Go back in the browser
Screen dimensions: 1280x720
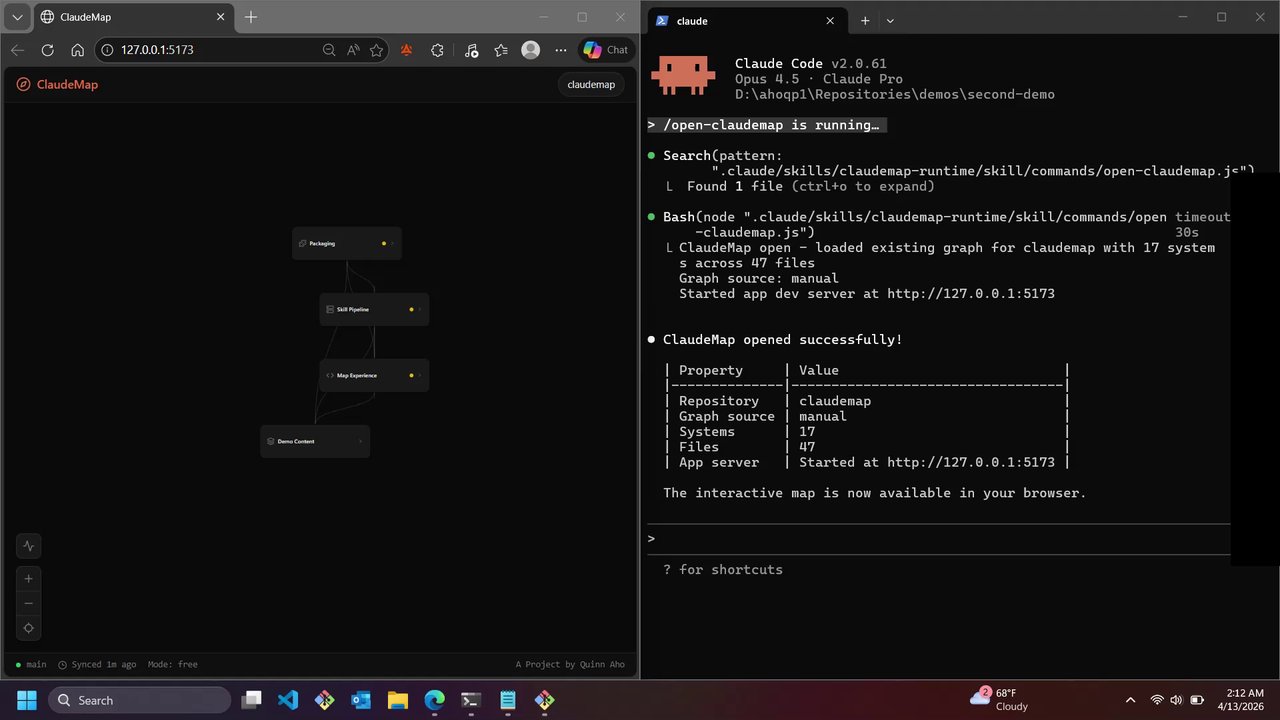pos(18,50)
